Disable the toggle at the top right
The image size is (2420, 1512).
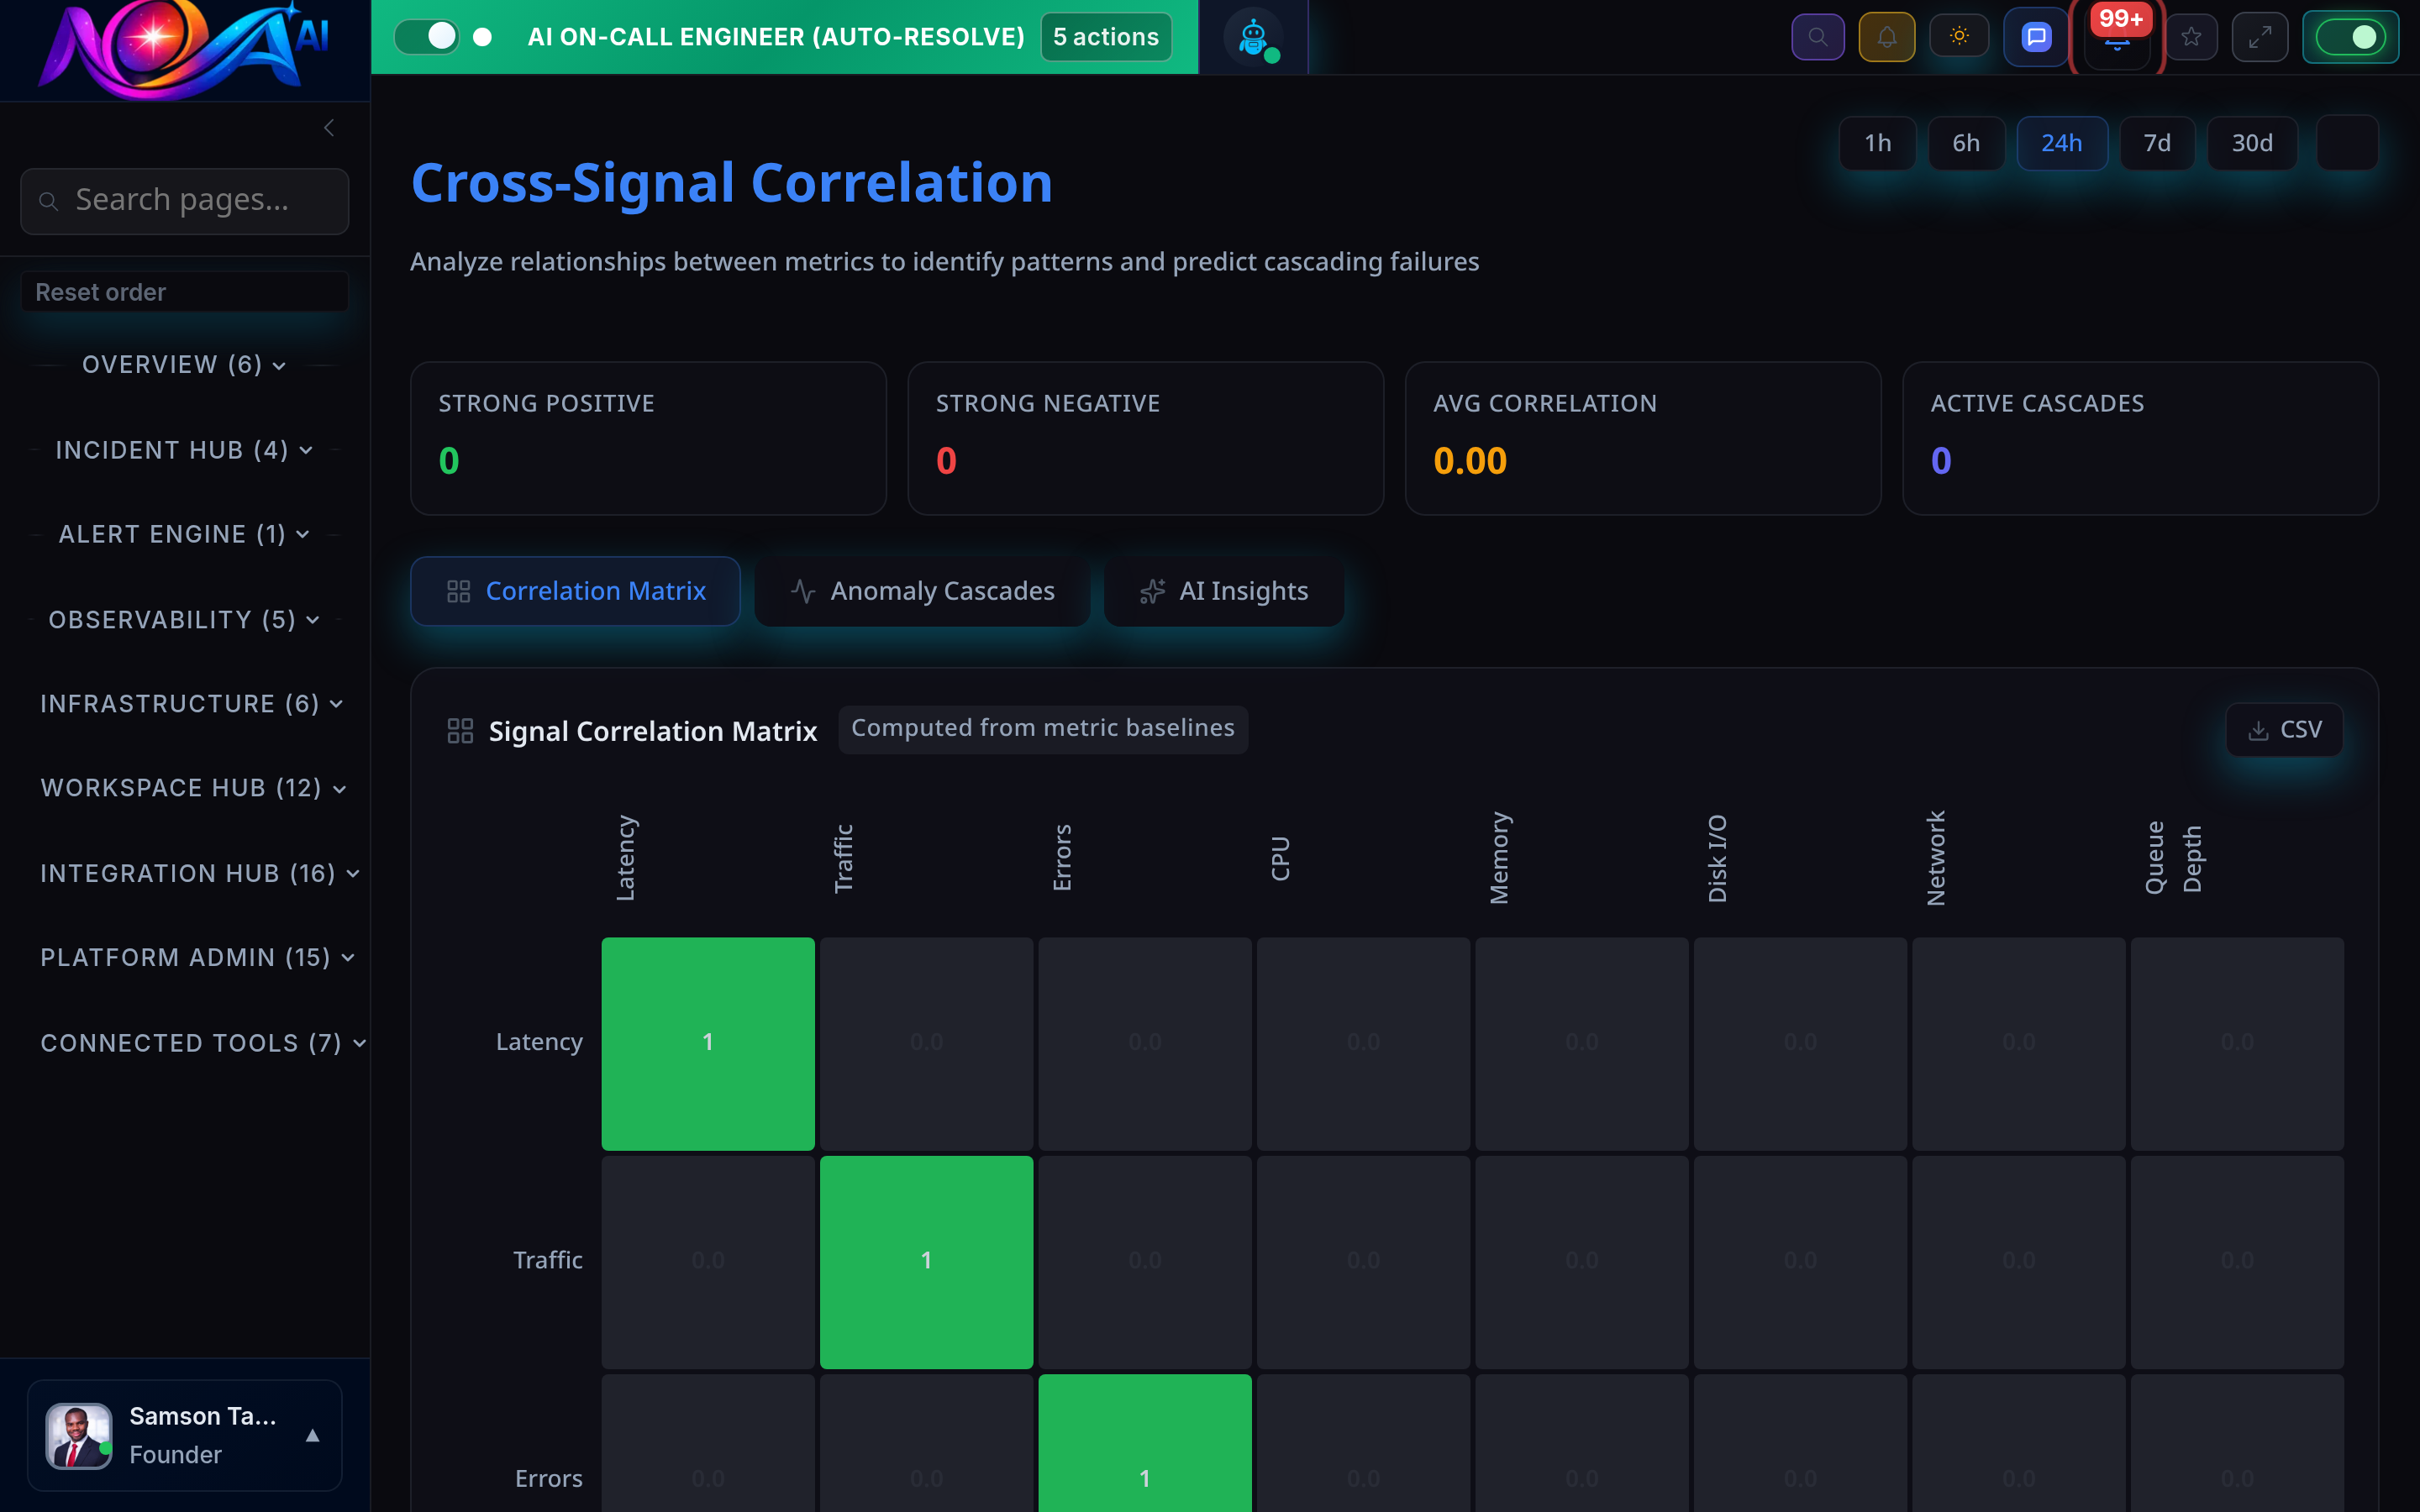[x=2351, y=36]
